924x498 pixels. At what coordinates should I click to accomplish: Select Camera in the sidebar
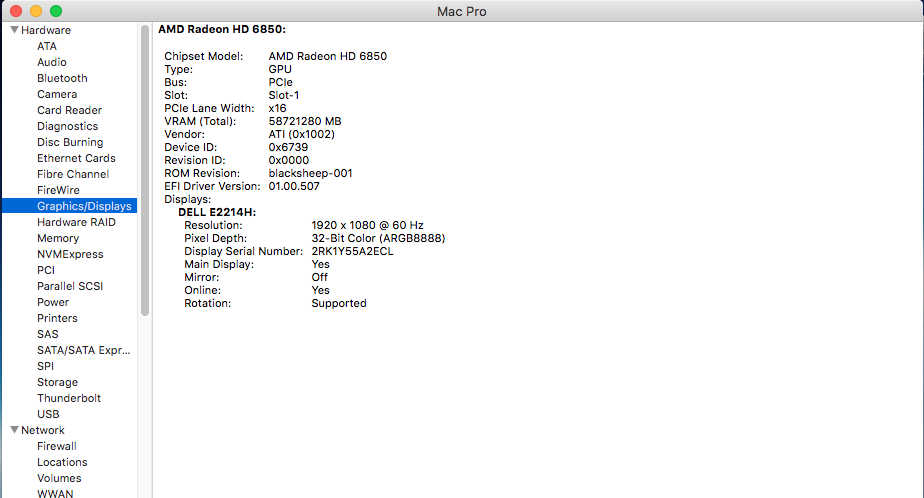[x=57, y=94]
